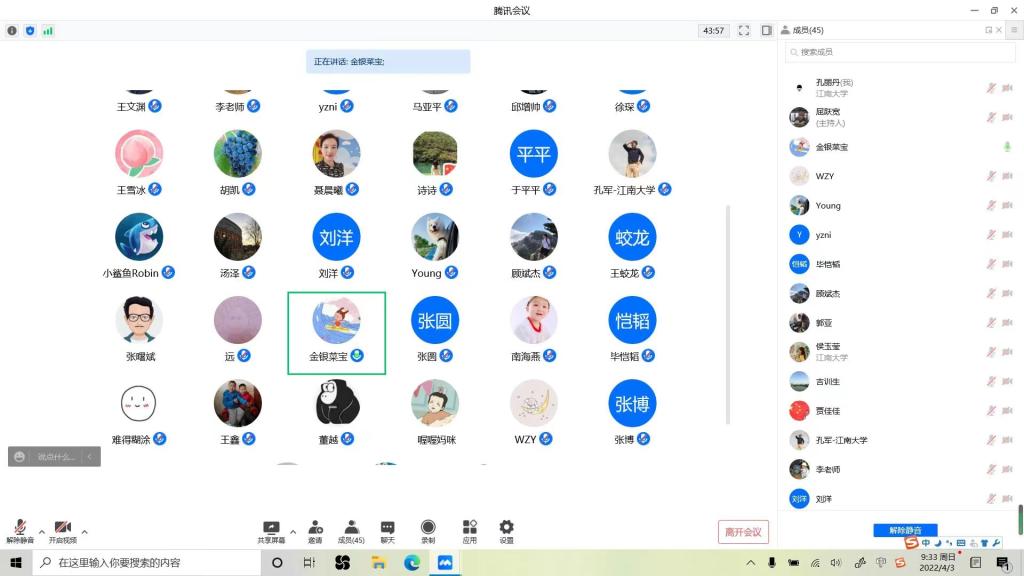Open the 聊天 (chat) panel

tap(387, 531)
